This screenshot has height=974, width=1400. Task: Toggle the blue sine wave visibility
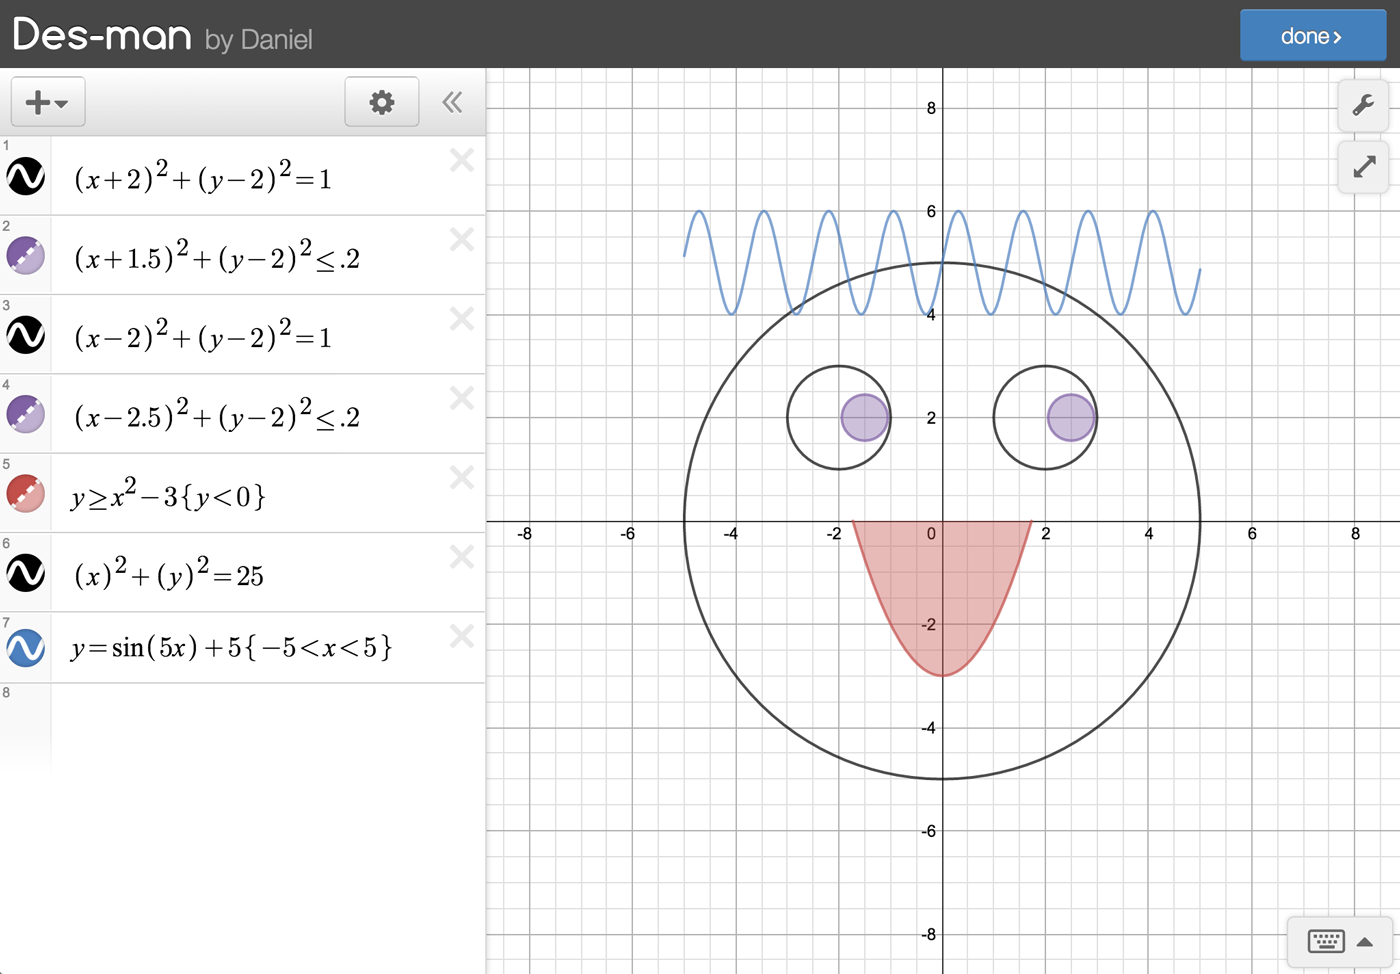click(x=26, y=648)
